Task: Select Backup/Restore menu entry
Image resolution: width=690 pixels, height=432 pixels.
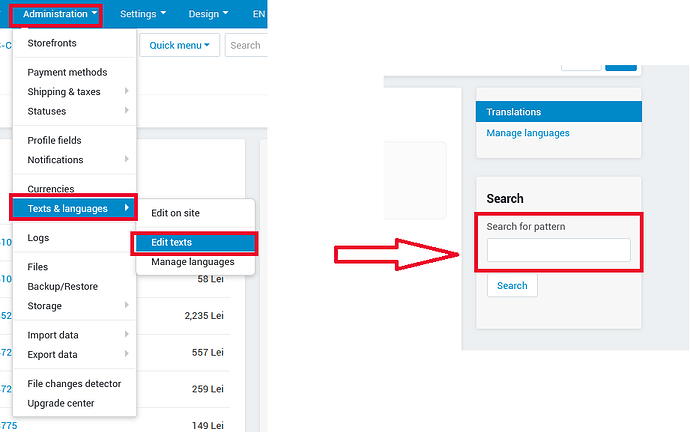Action: pos(62,286)
